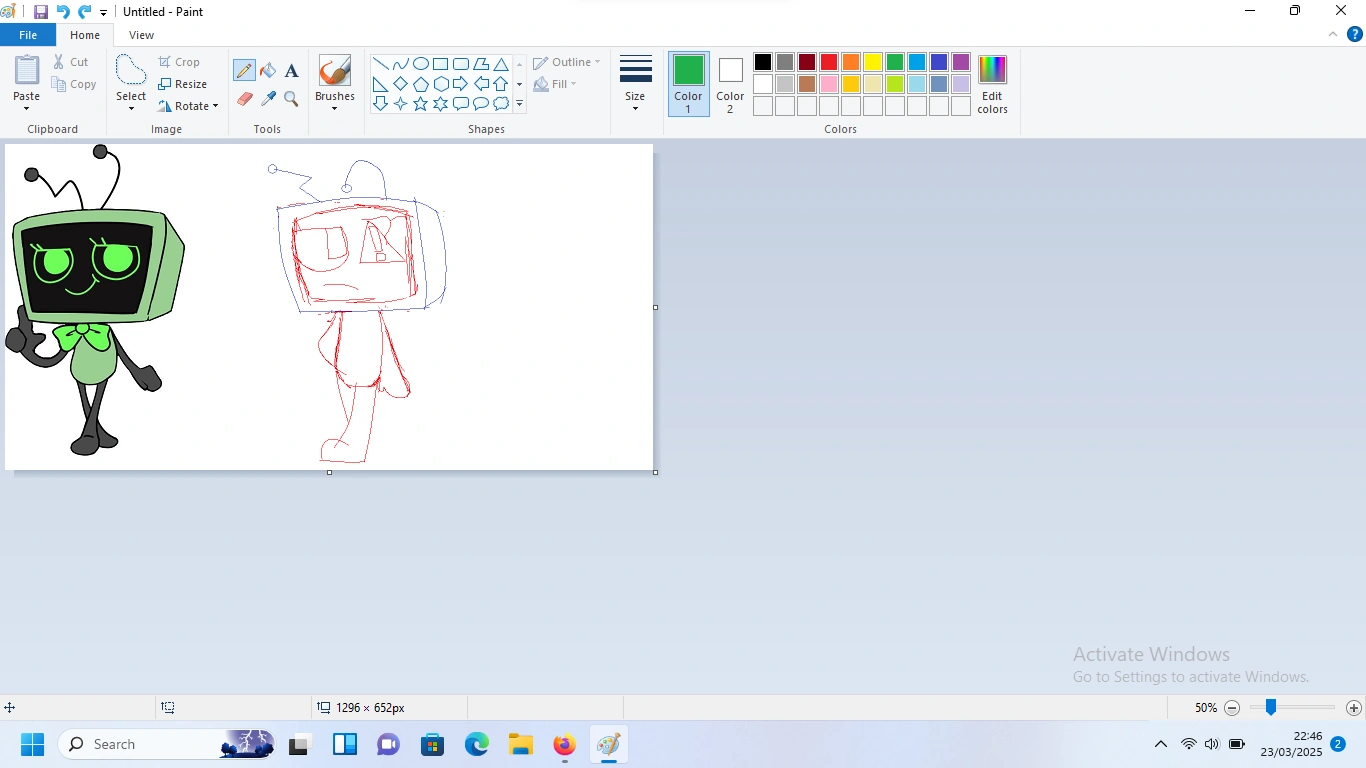Viewport: 1366px width, 768px height.
Task: Select the Fill with color bucket tool
Action: [268, 71]
